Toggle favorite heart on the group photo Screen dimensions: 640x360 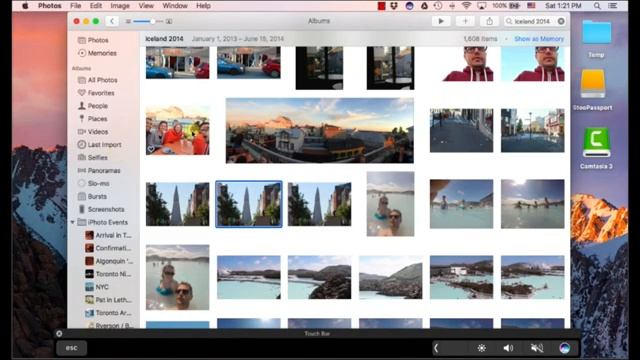point(151,149)
